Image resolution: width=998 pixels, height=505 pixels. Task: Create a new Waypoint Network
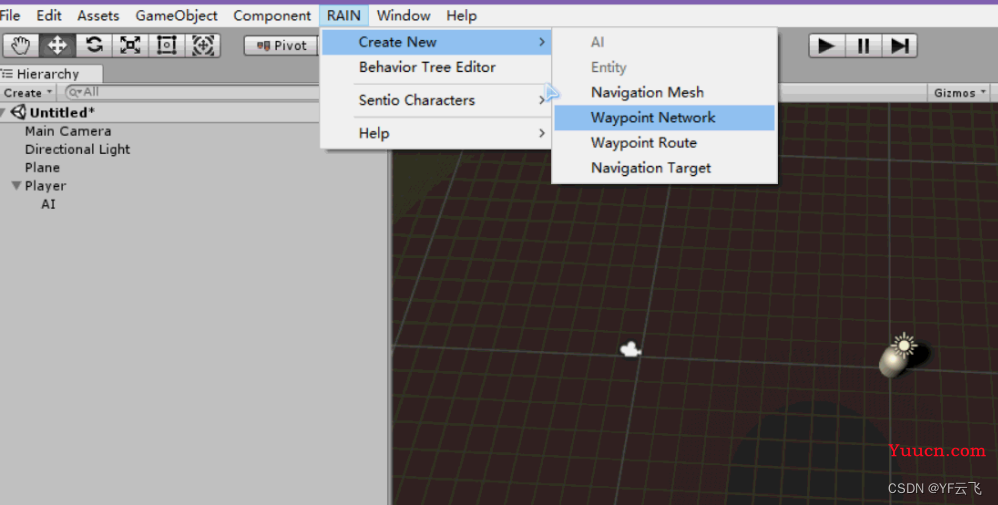point(664,118)
